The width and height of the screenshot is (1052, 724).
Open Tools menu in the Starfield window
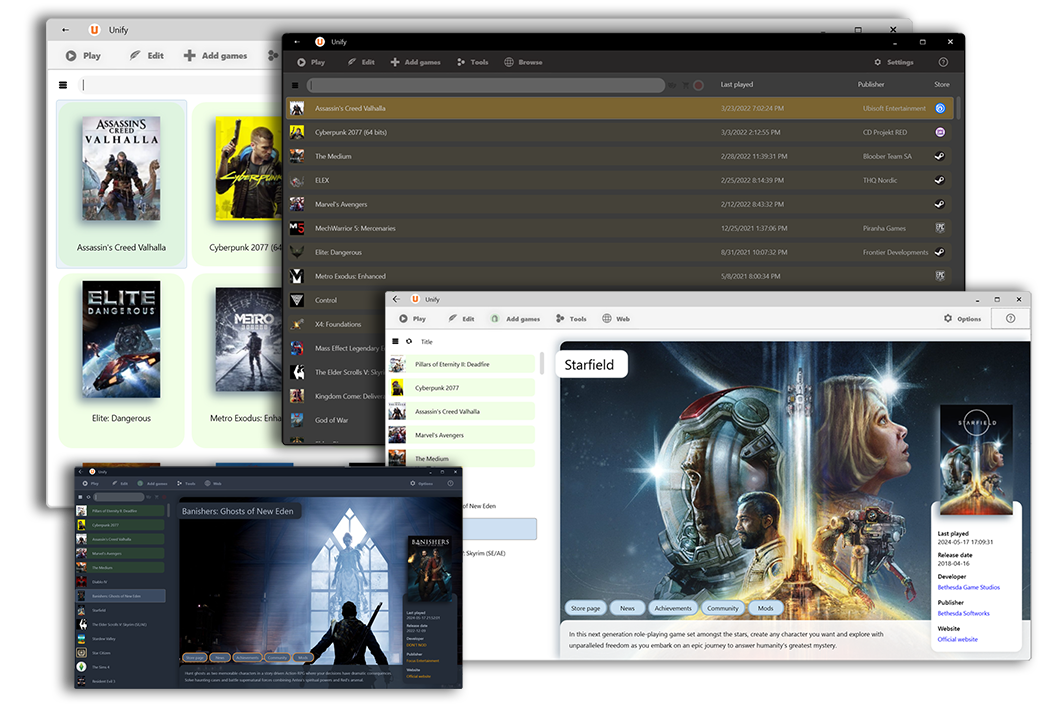571,319
